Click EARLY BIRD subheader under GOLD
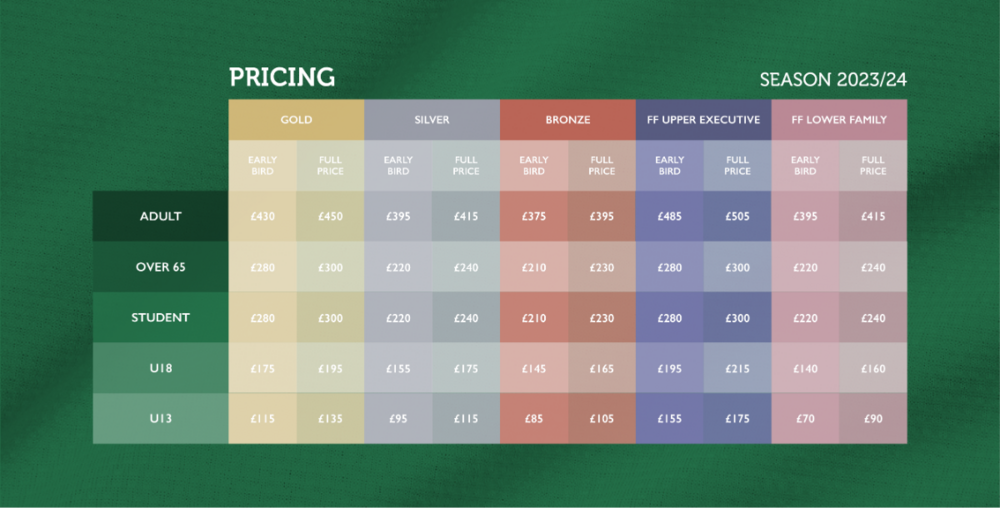The image size is (1000, 508). pos(262,165)
